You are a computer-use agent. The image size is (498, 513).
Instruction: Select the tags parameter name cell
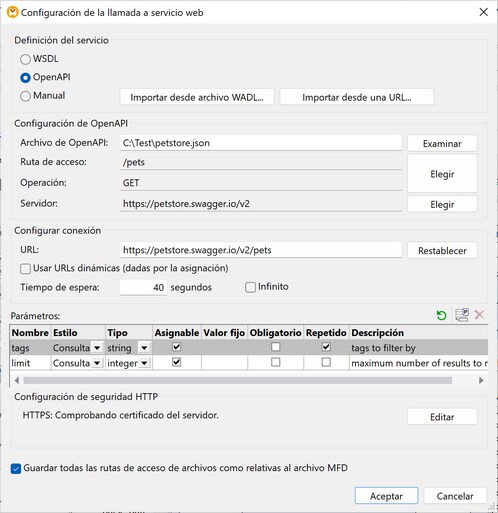pos(30,348)
